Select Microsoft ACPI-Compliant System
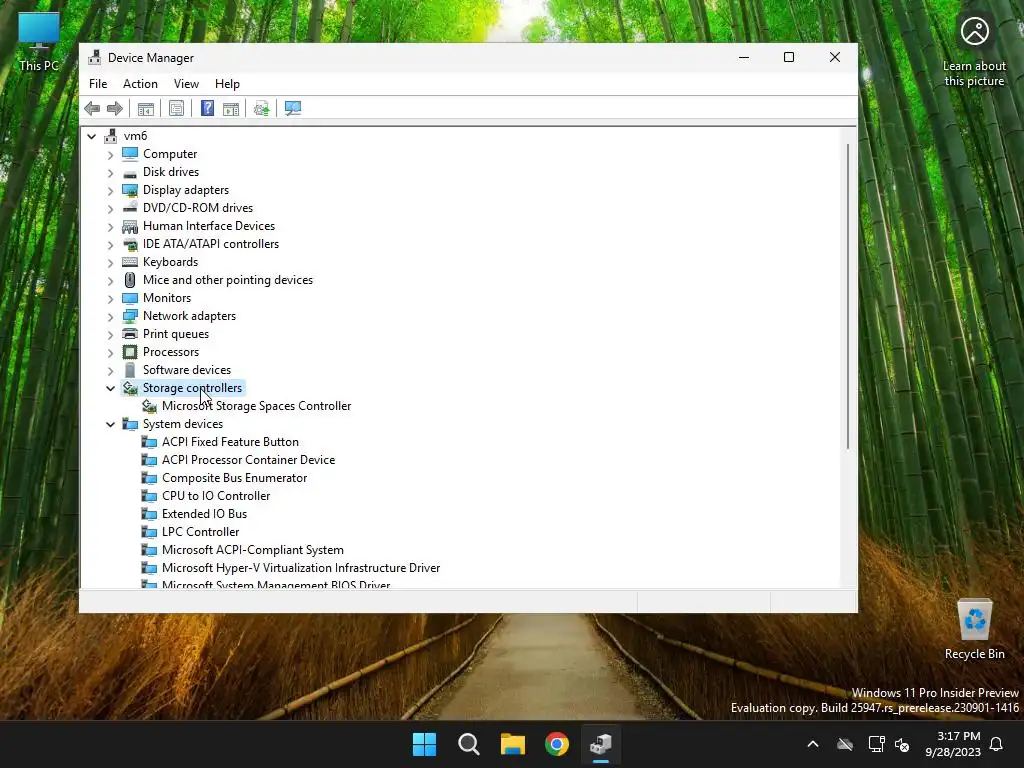Viewport: 1024px width, 768px height. click(253, 550)
